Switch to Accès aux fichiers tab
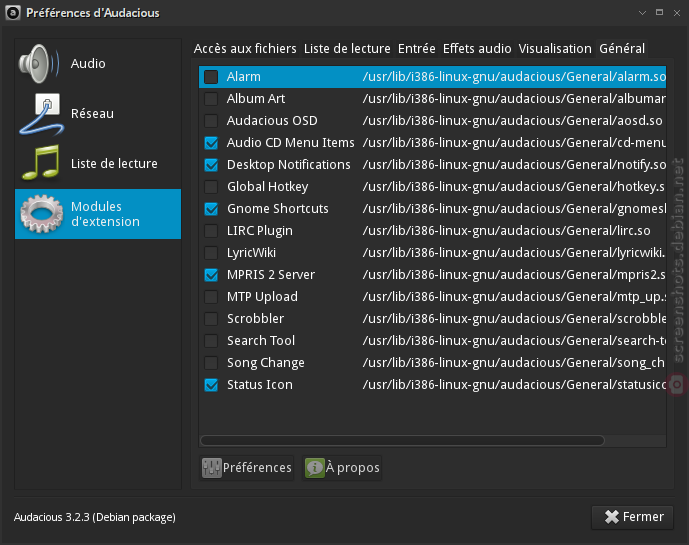The width and height of the screenshot is (689, 545). tap(245, 48)
